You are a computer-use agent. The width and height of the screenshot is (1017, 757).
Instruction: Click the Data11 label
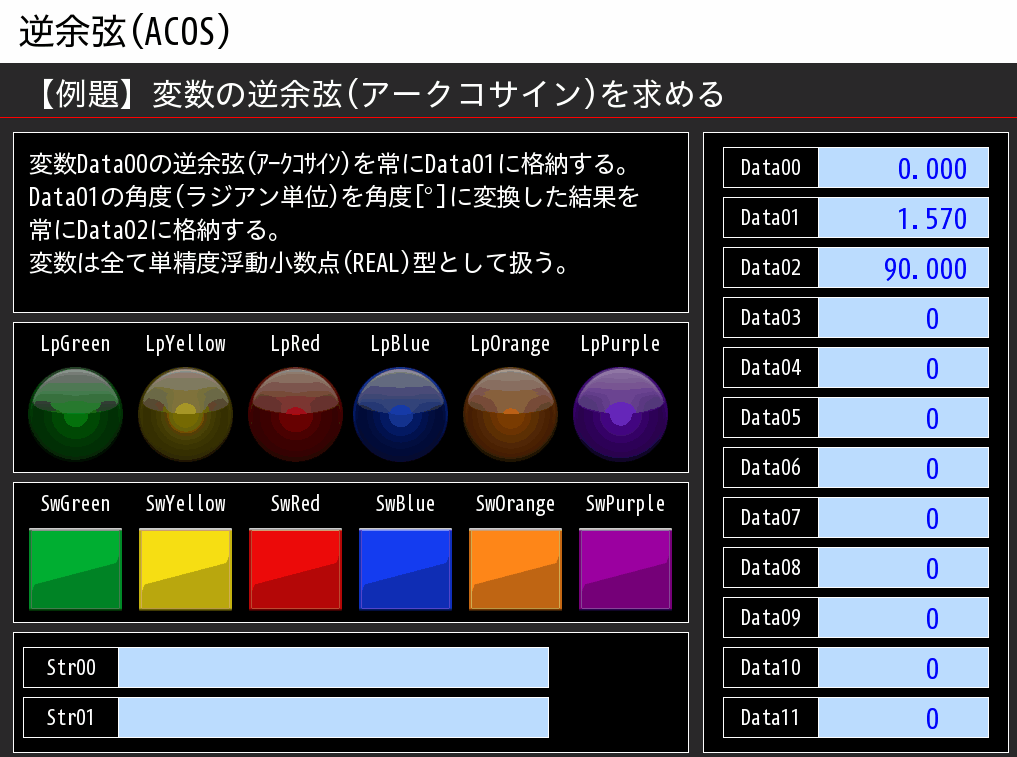click(771, 717)
